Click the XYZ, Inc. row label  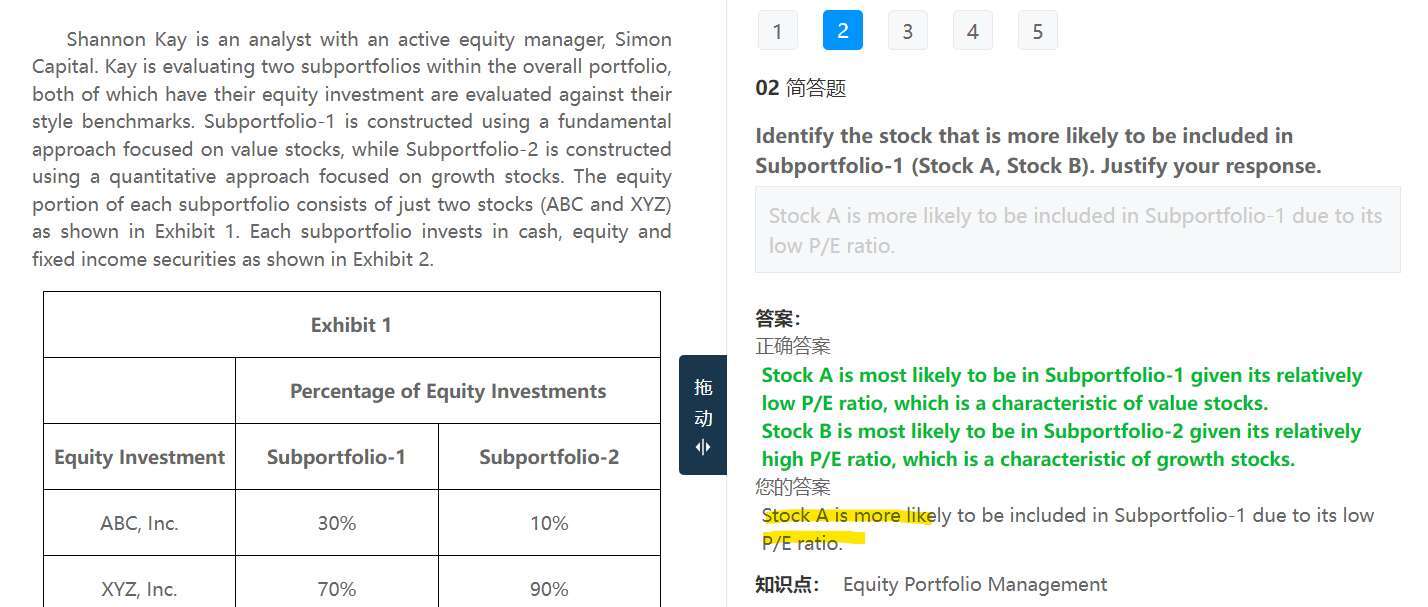139,589
